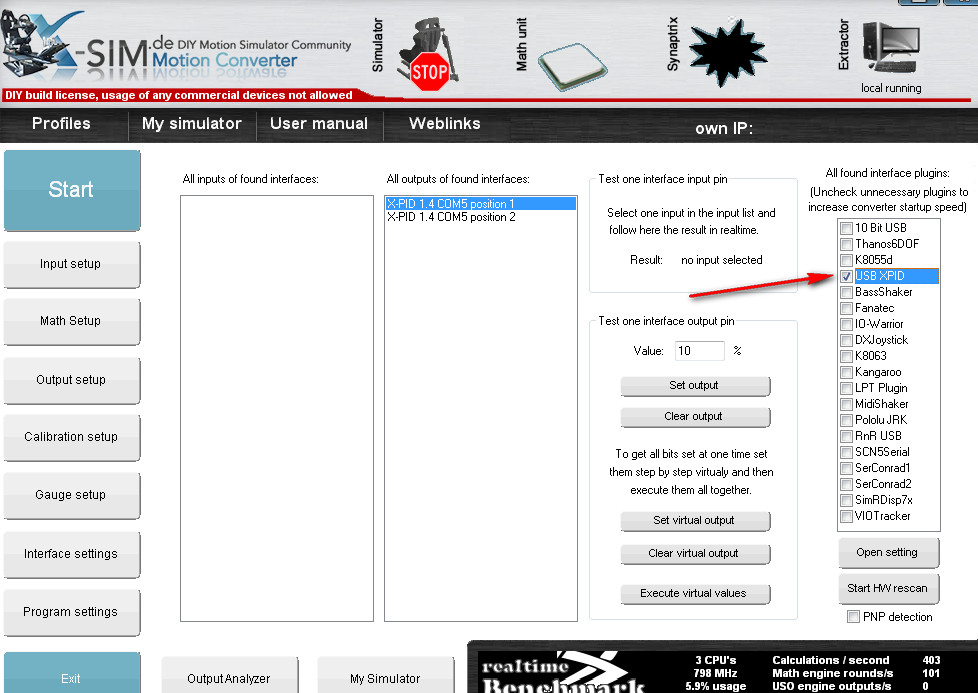This screenshot has width=978, height=693.
Task: Open the Weblinks menu
Action: click(445, 124)
